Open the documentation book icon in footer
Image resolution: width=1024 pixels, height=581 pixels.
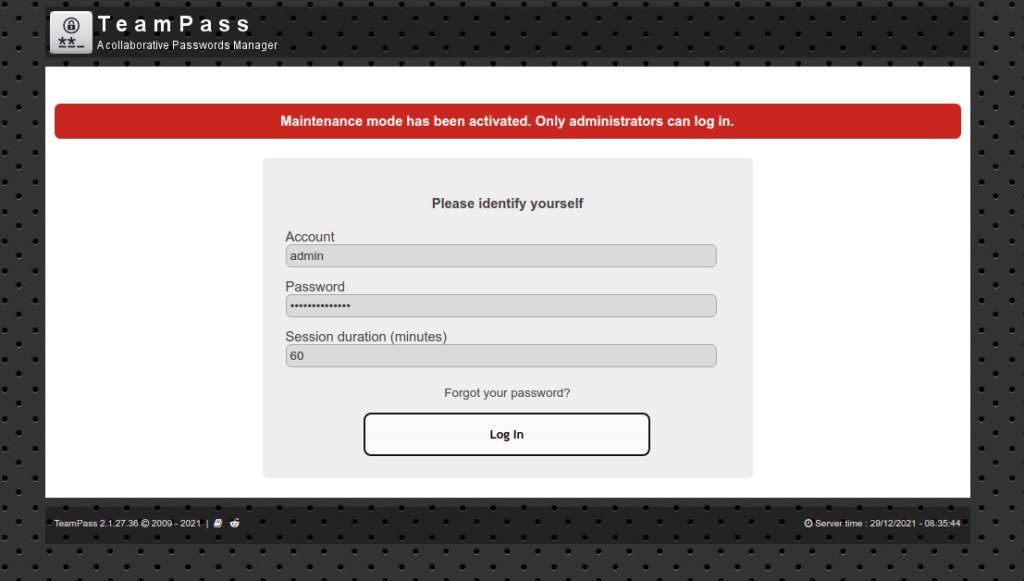tap(218, 523)
